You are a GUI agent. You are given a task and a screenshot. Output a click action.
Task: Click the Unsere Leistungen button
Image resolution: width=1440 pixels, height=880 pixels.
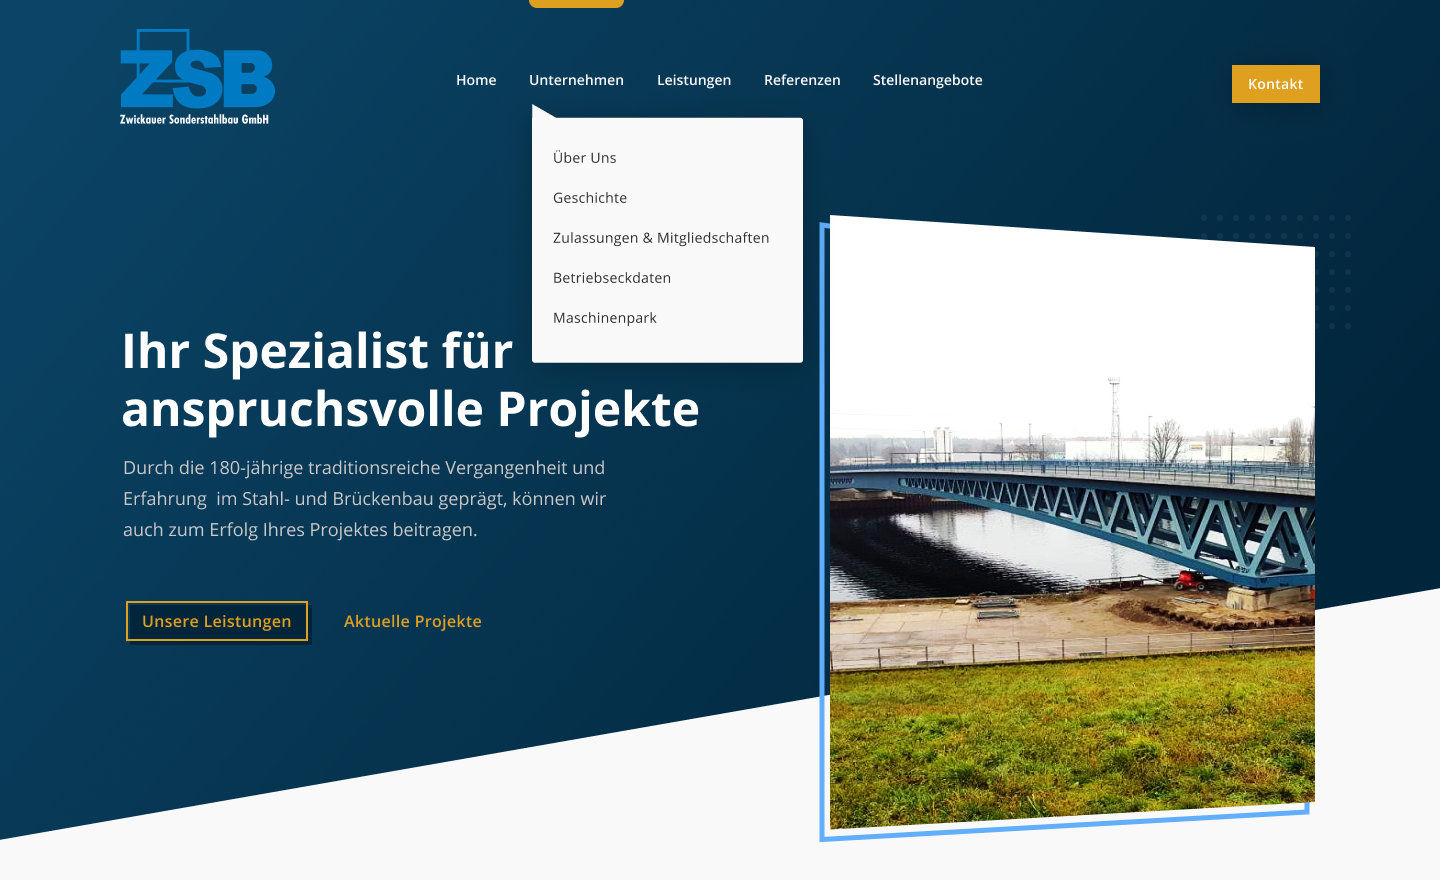click(x=217, y=621)
